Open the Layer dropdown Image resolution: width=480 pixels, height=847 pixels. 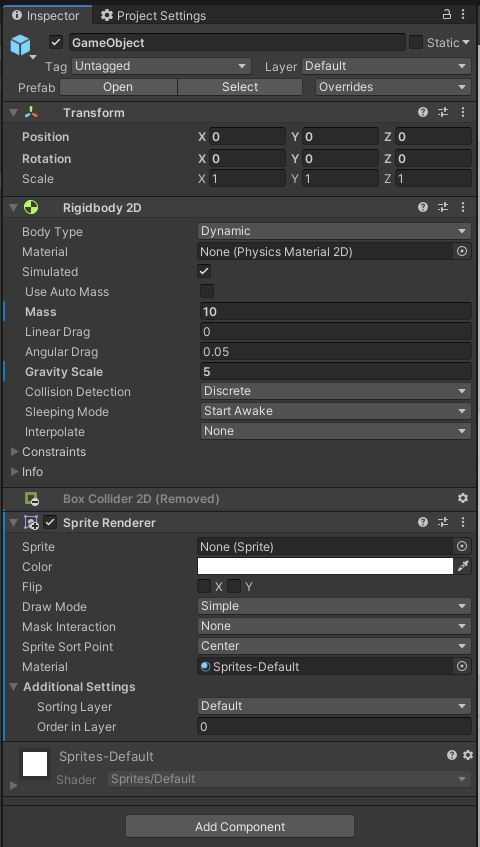click(x=386, y=66)
